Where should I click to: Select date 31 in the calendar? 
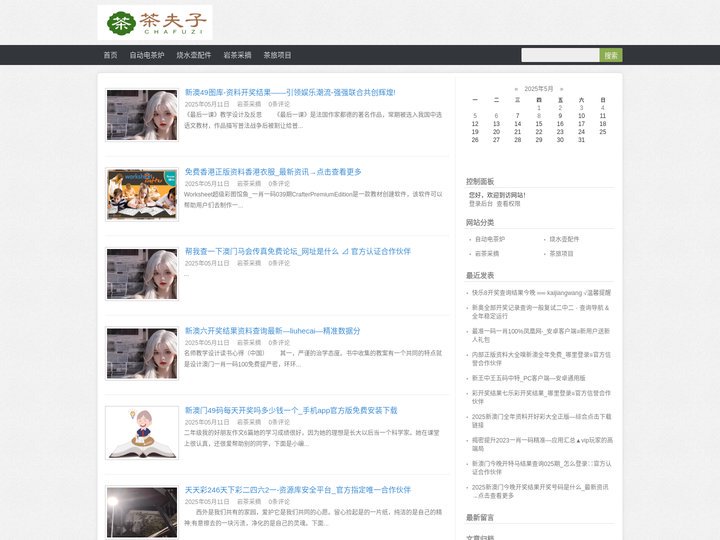pyautogui.click(x=581, y=140)
